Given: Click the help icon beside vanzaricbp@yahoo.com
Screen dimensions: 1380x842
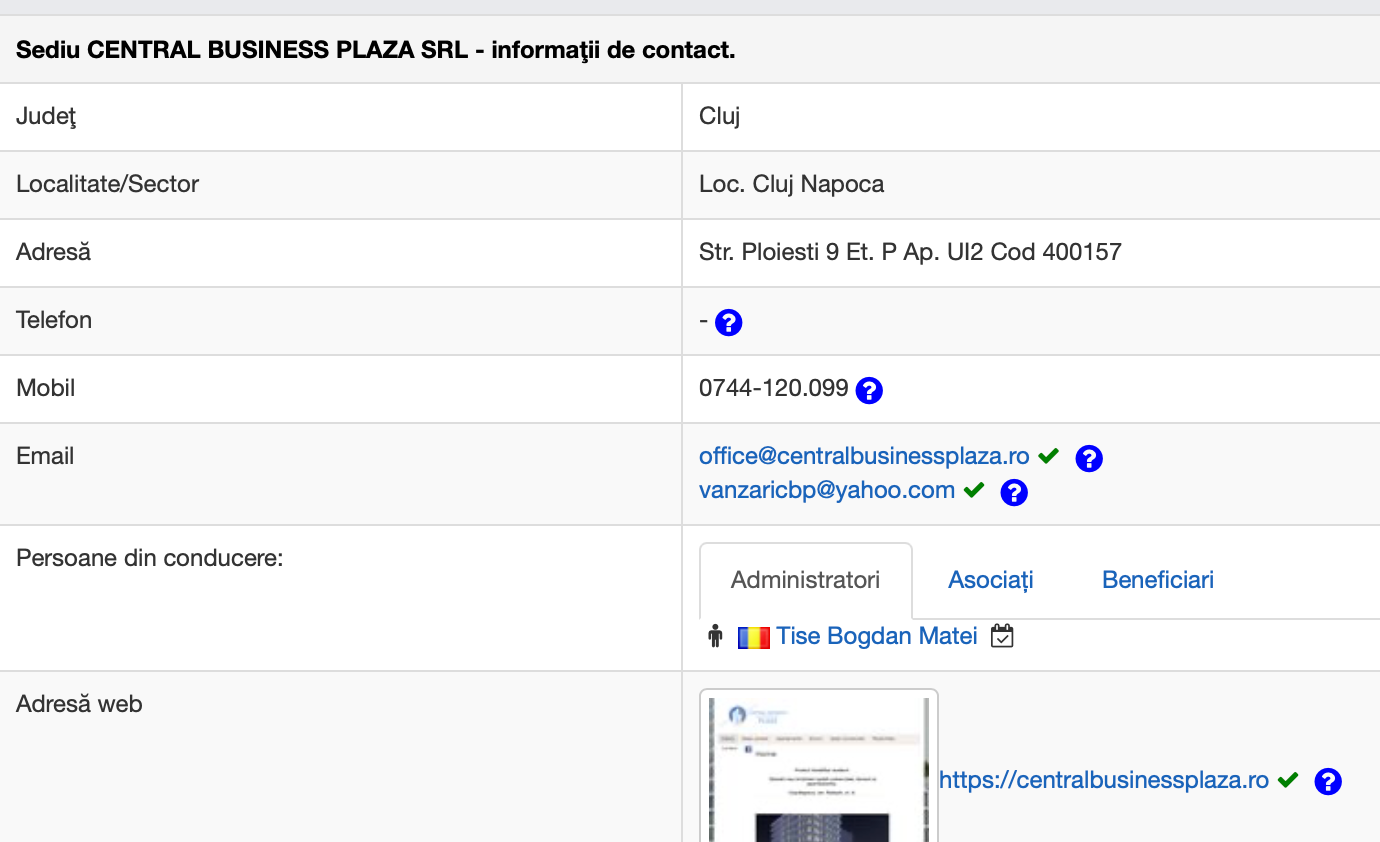Looking at the screenshot, I should tap(1014, 492).
